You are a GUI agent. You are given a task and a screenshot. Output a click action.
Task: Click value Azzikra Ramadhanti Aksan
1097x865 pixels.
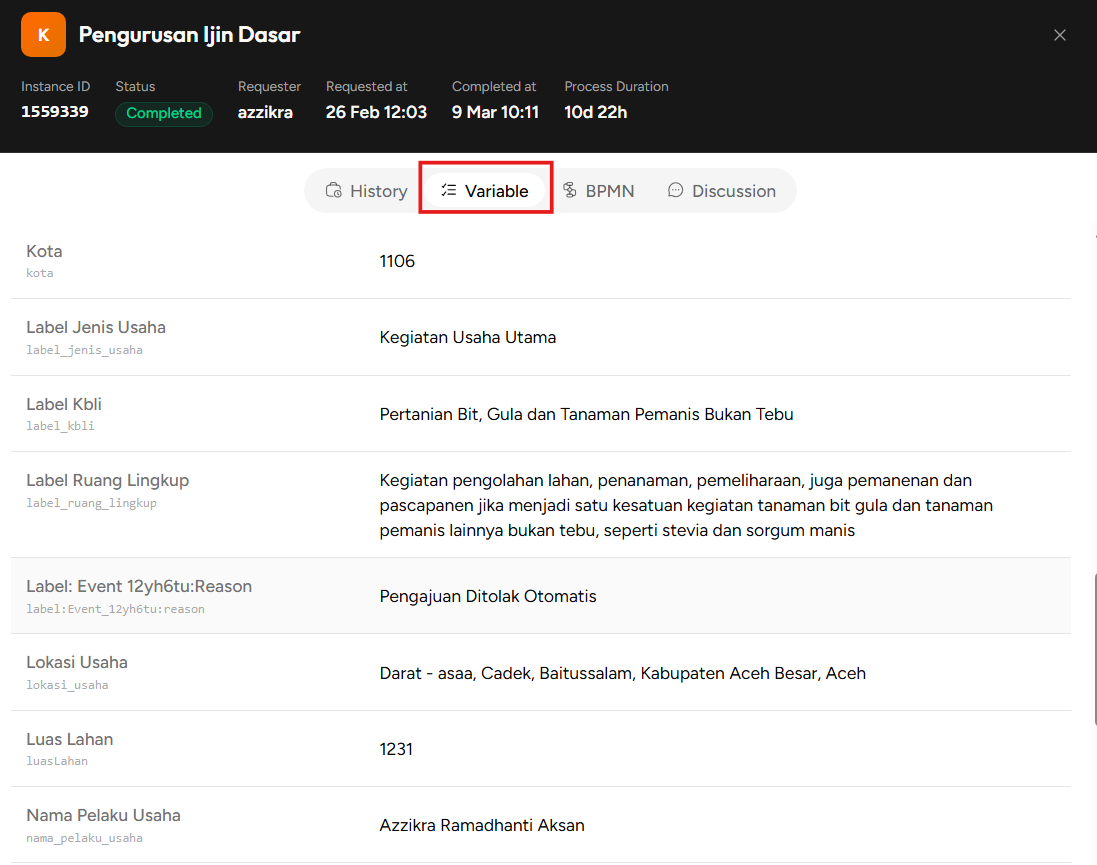(482, 826)
